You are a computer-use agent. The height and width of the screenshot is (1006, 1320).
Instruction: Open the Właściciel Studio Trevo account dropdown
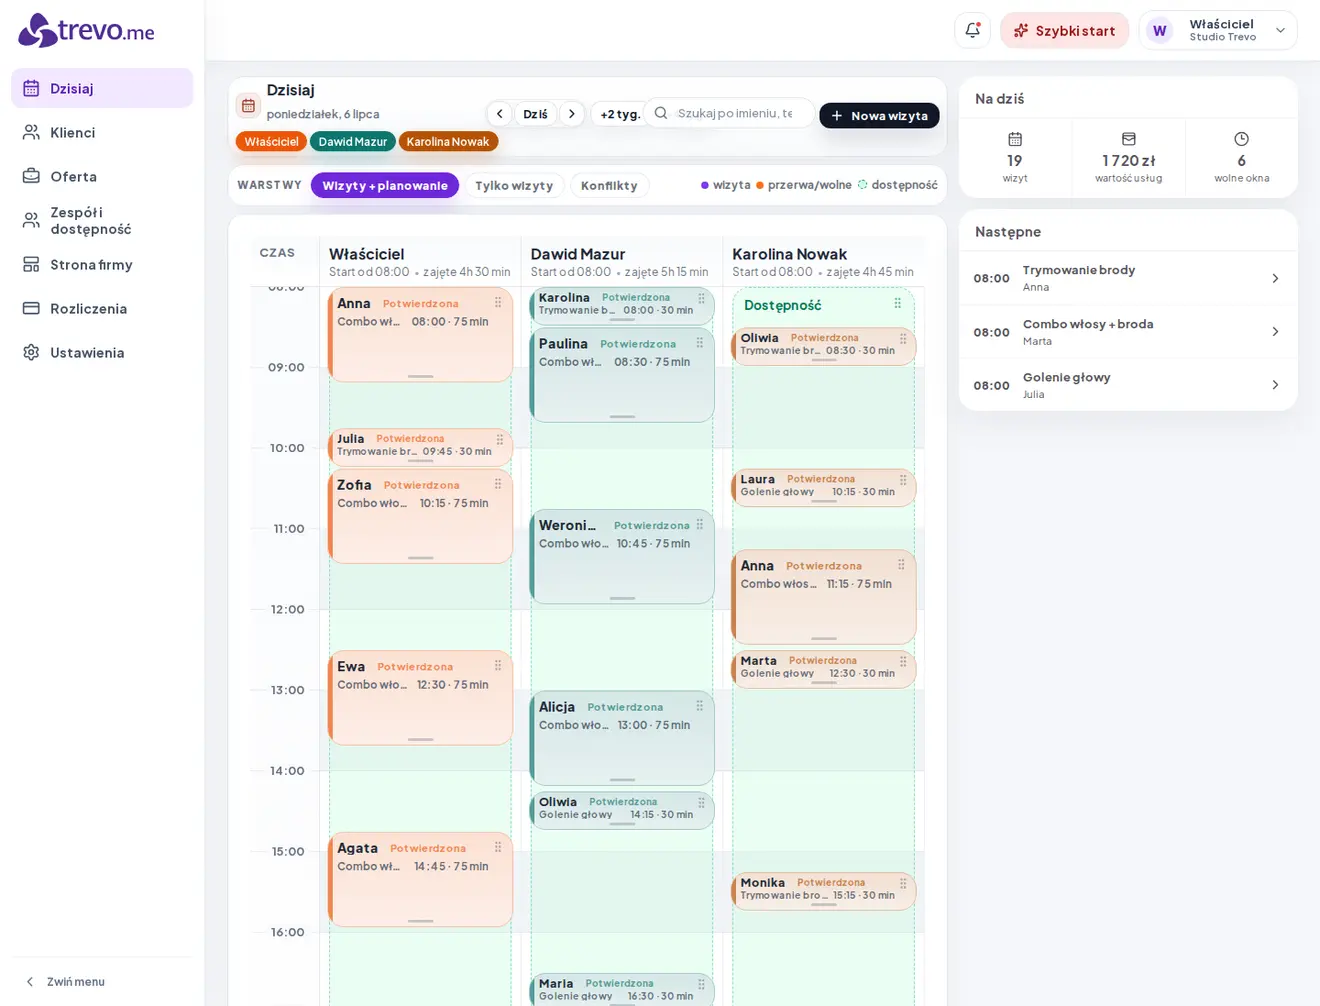(1218, 30)
